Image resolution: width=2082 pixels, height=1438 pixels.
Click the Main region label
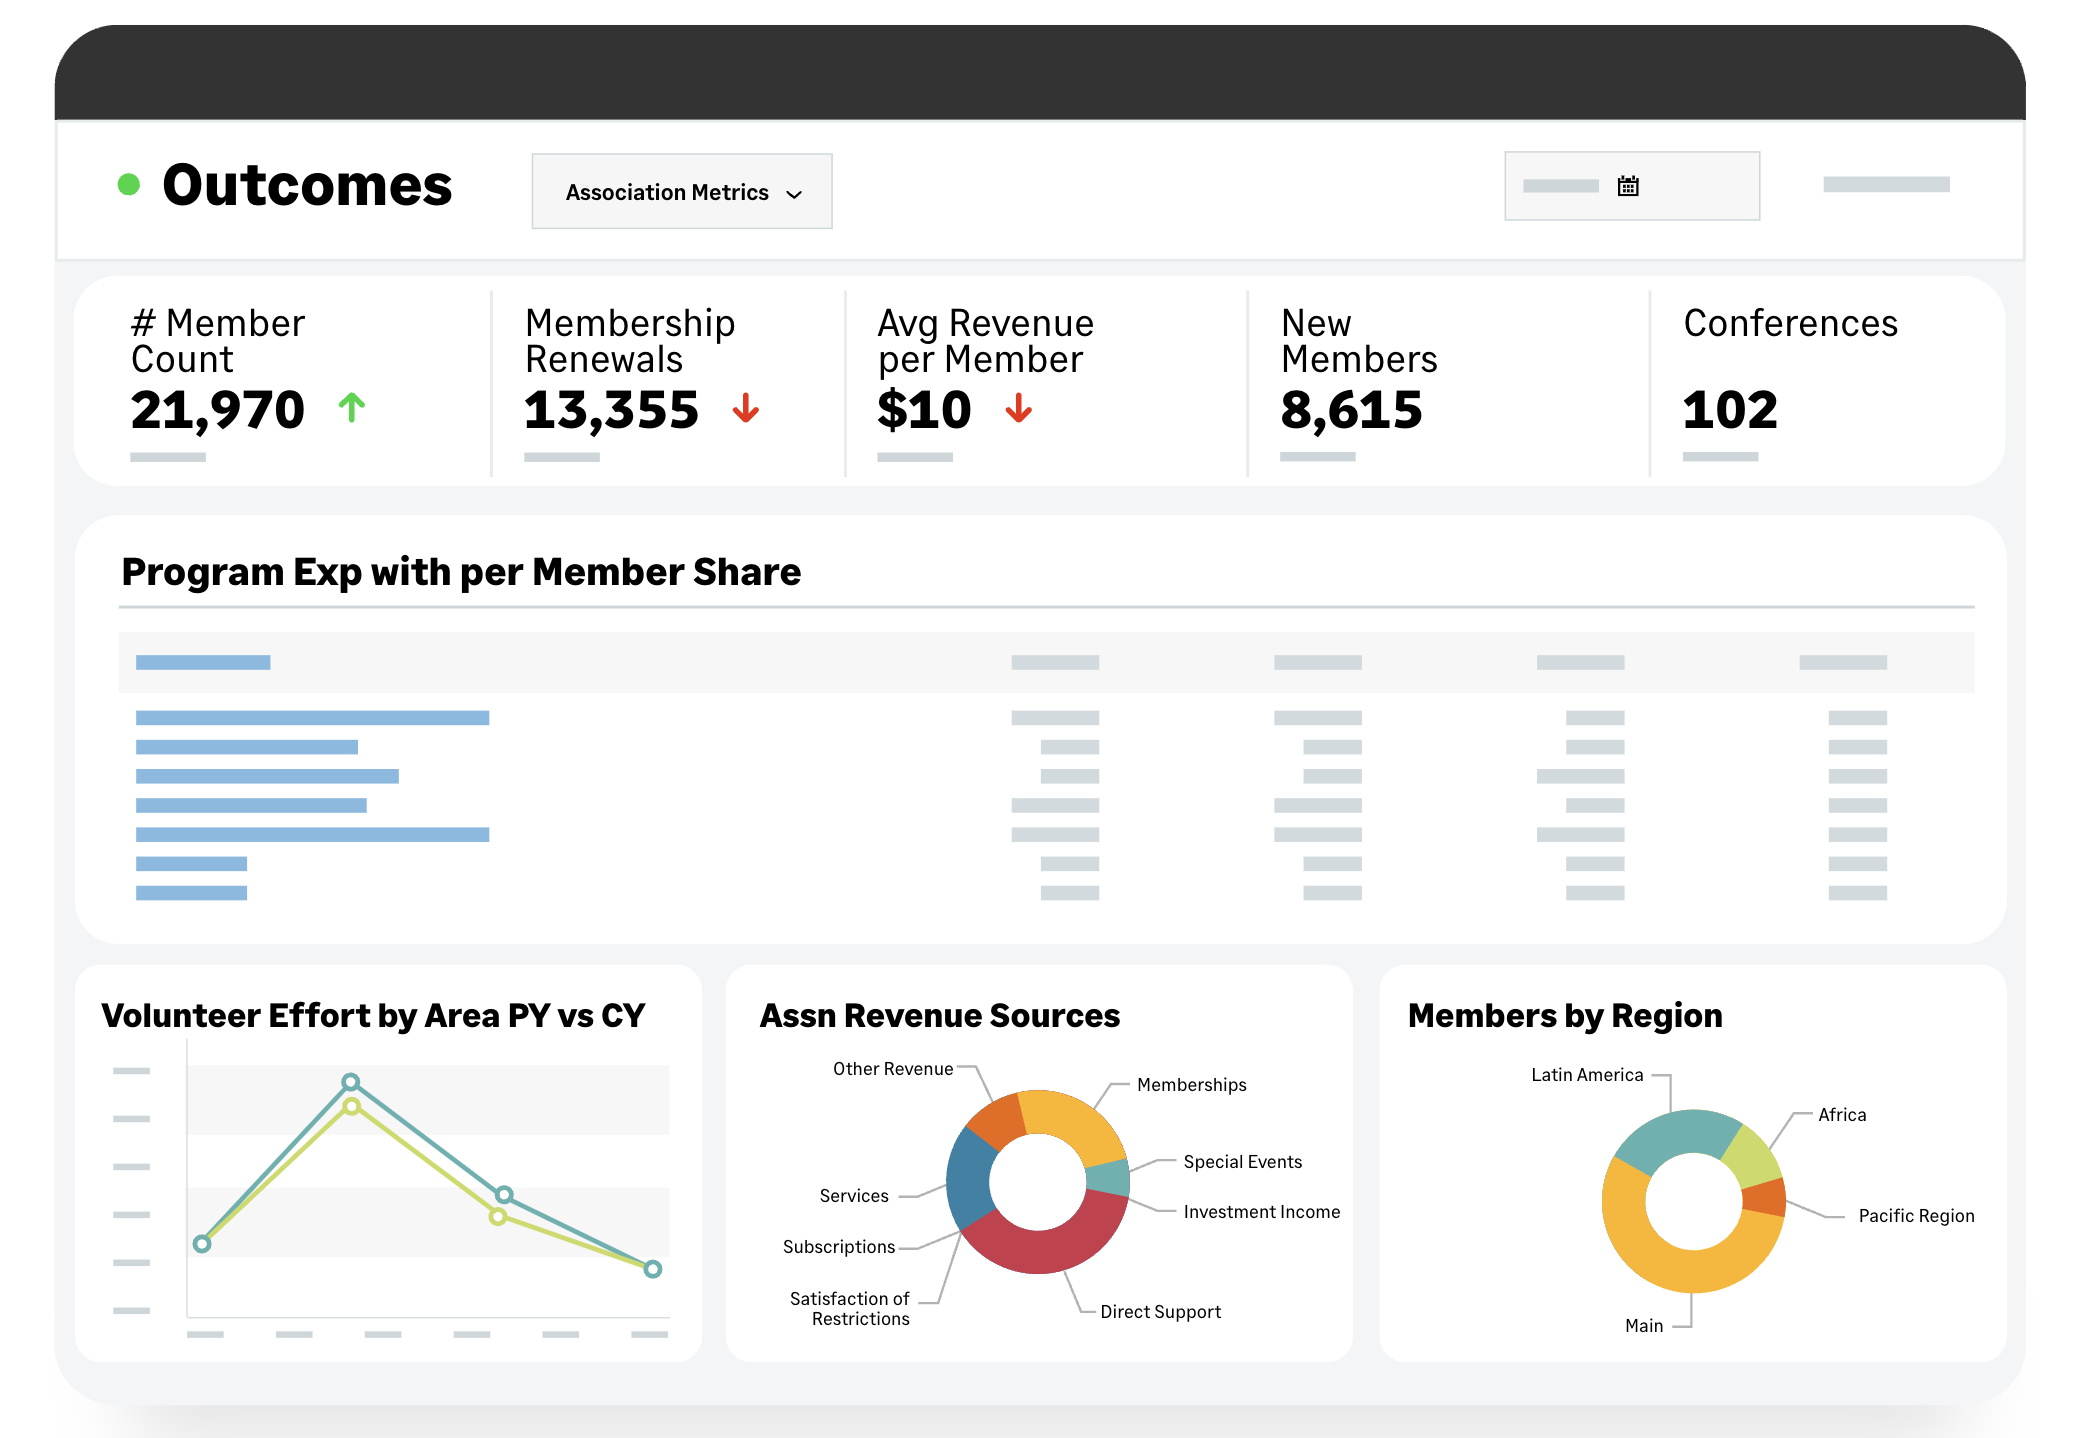(1644, 1326)
